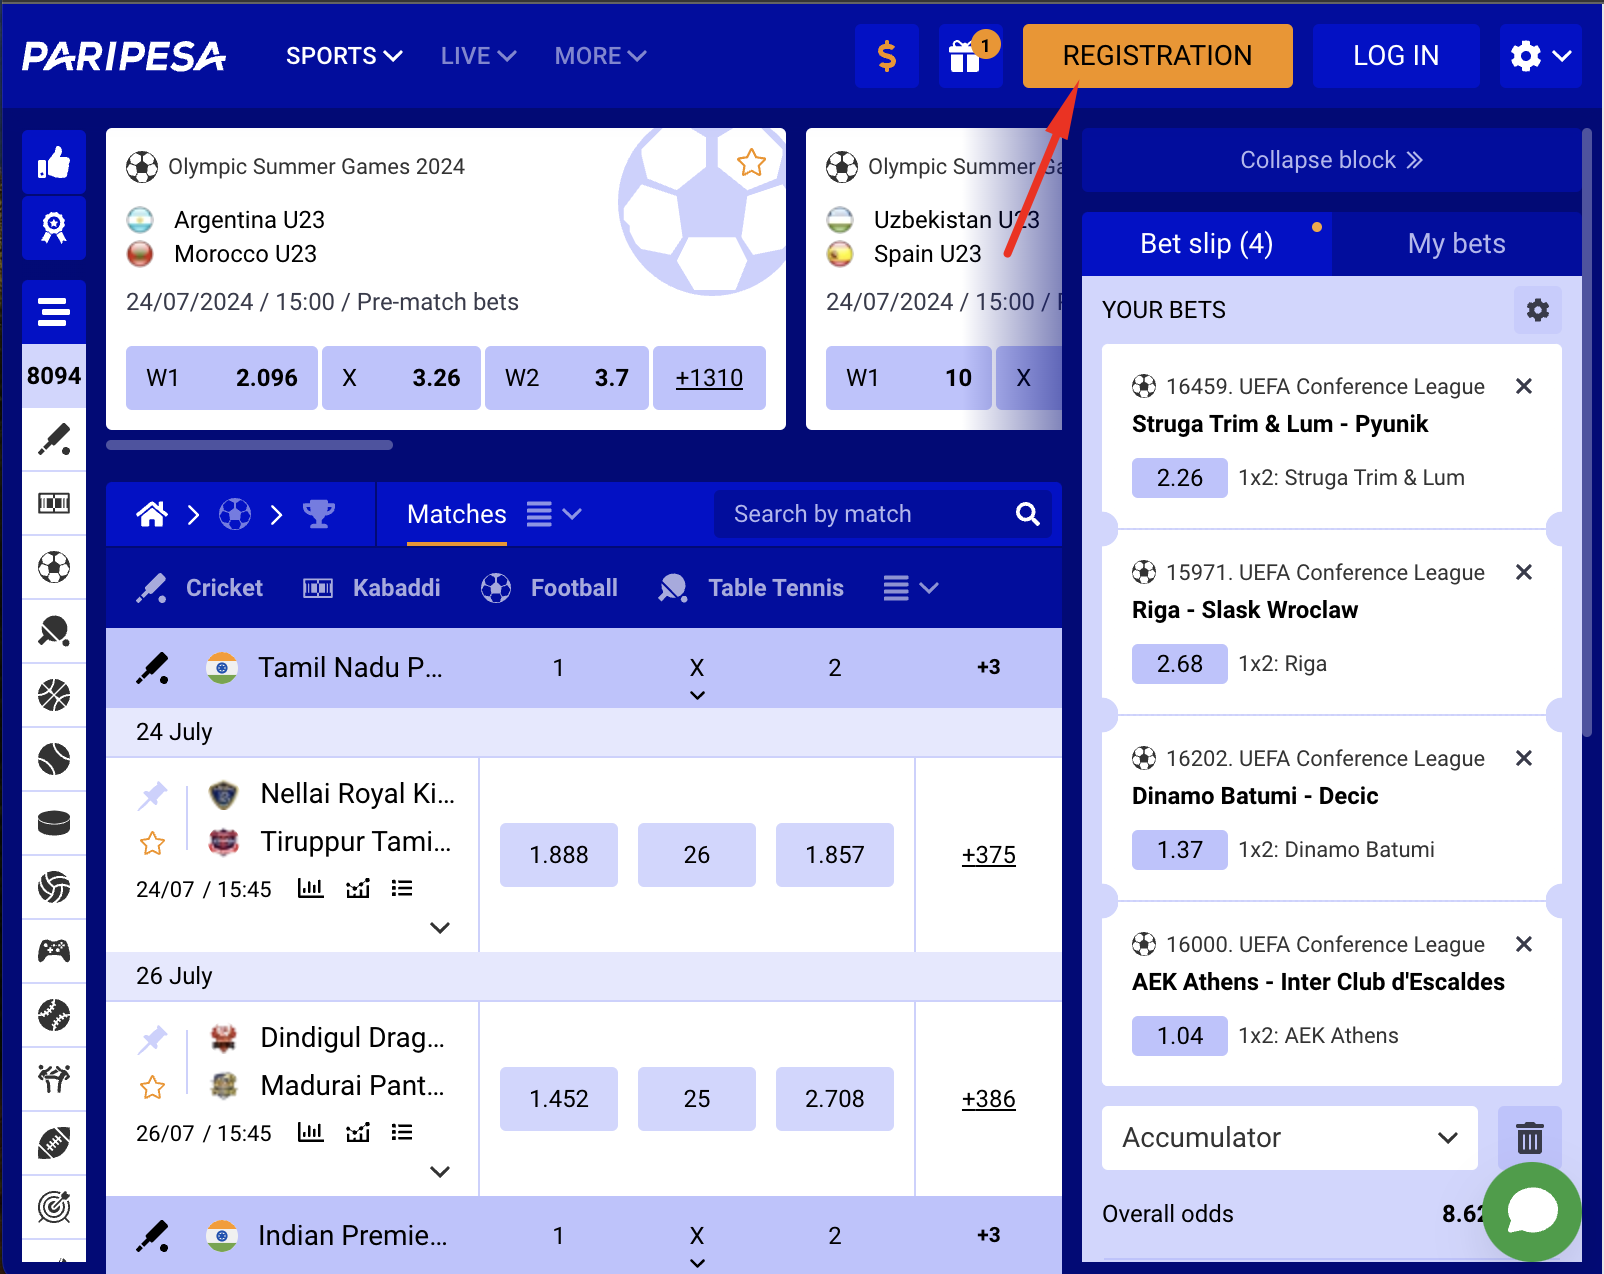The height and width of the screenshot is (1274, 1604).
Task: Click the LOG IN button
Action: 1396,56
